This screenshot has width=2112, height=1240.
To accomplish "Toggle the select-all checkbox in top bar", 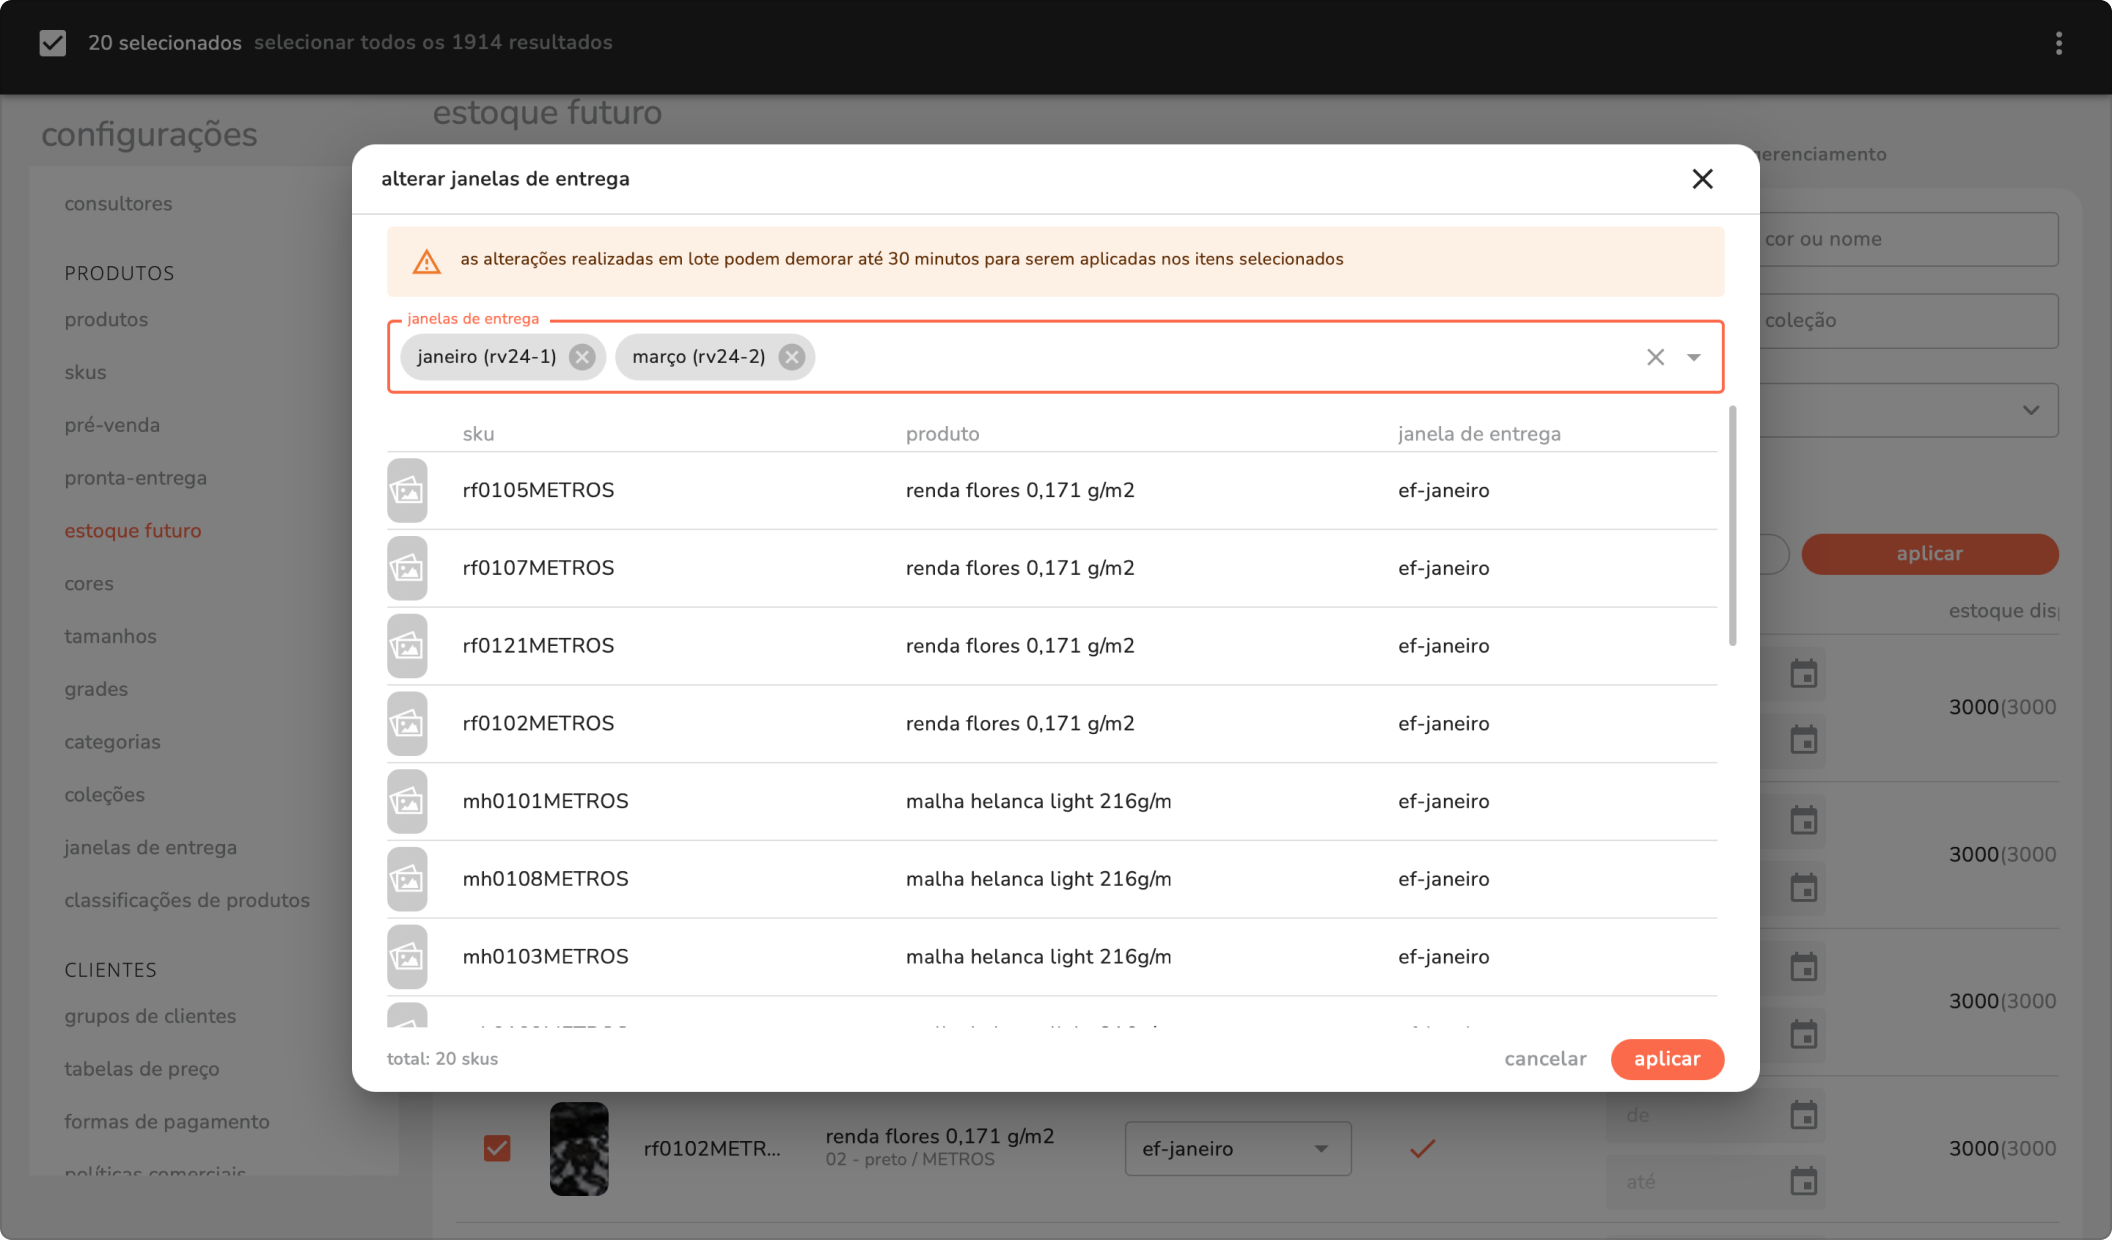I will click(x=53, y=43).
